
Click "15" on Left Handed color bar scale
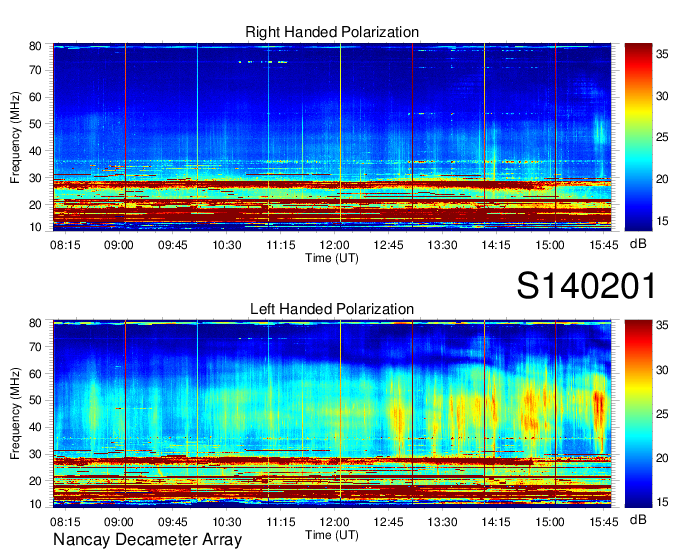click(x=662, y=502)
